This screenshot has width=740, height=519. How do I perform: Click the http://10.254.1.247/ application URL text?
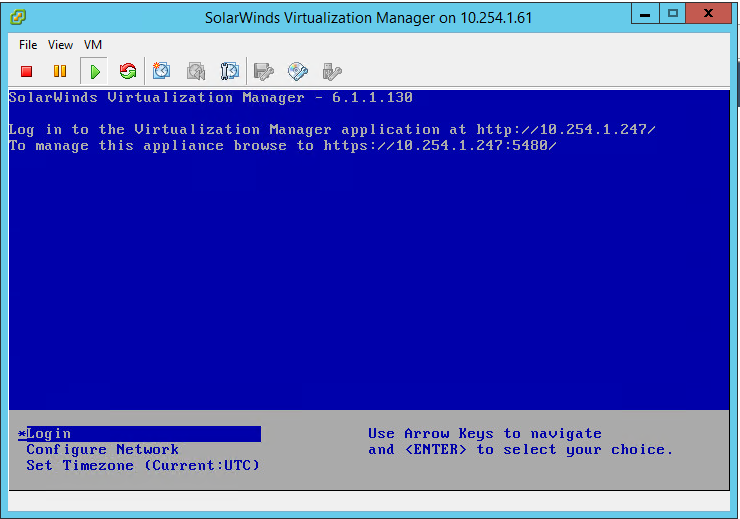click(566, 129)
